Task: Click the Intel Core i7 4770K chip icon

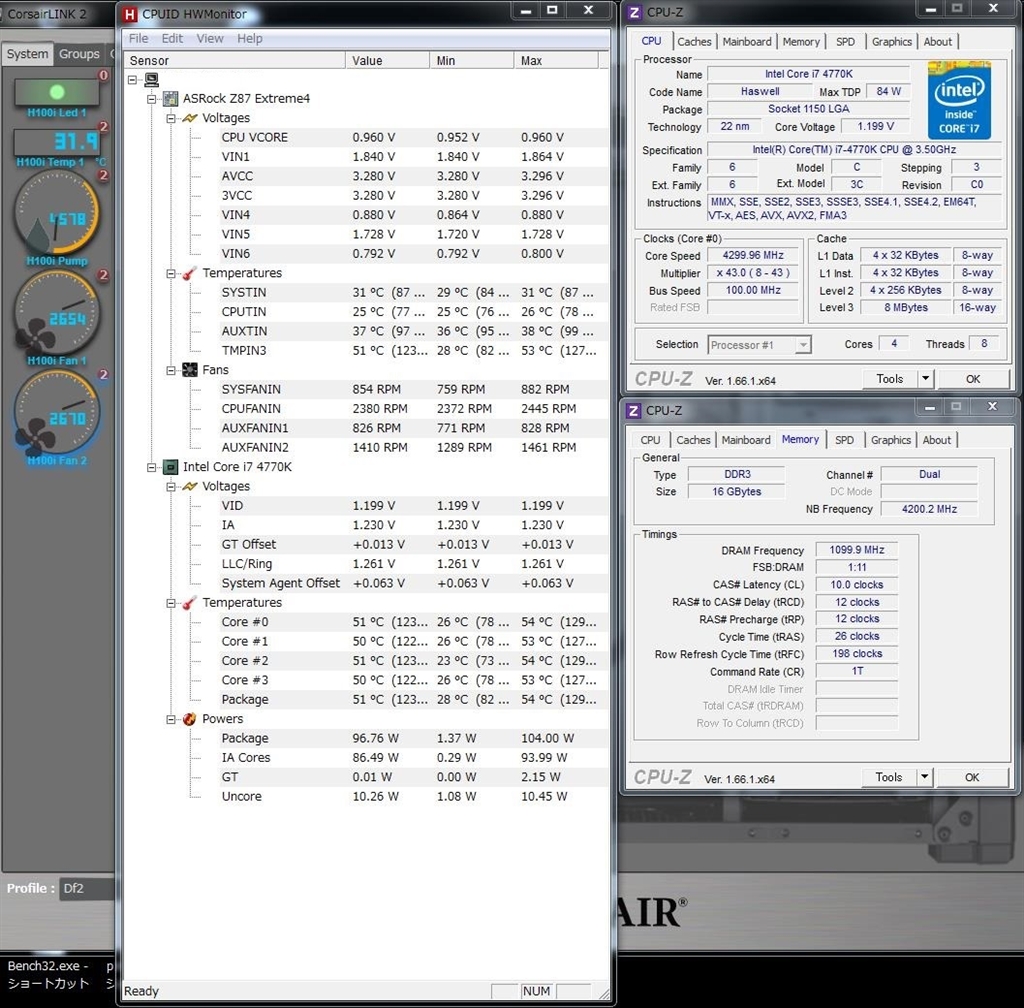Action: (x=170, y=467)
